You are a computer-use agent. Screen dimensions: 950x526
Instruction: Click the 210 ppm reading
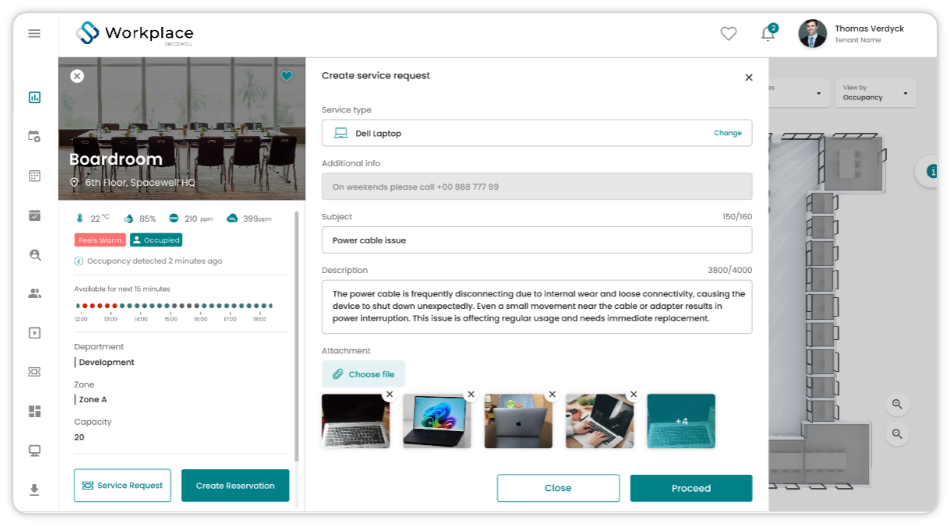199,219
